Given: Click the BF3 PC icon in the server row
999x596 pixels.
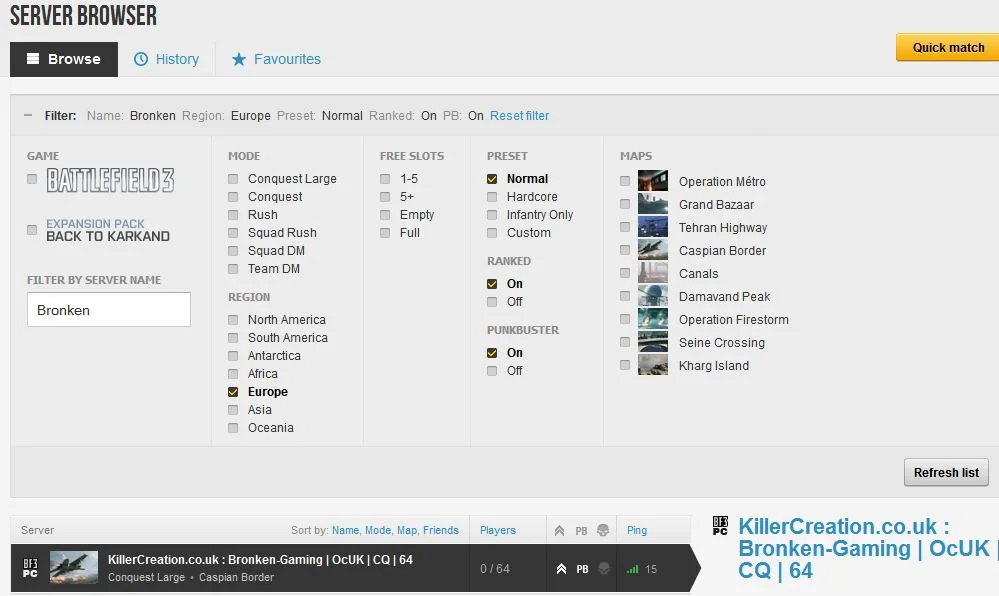Looking at the screenshot, I should point(30,568).
